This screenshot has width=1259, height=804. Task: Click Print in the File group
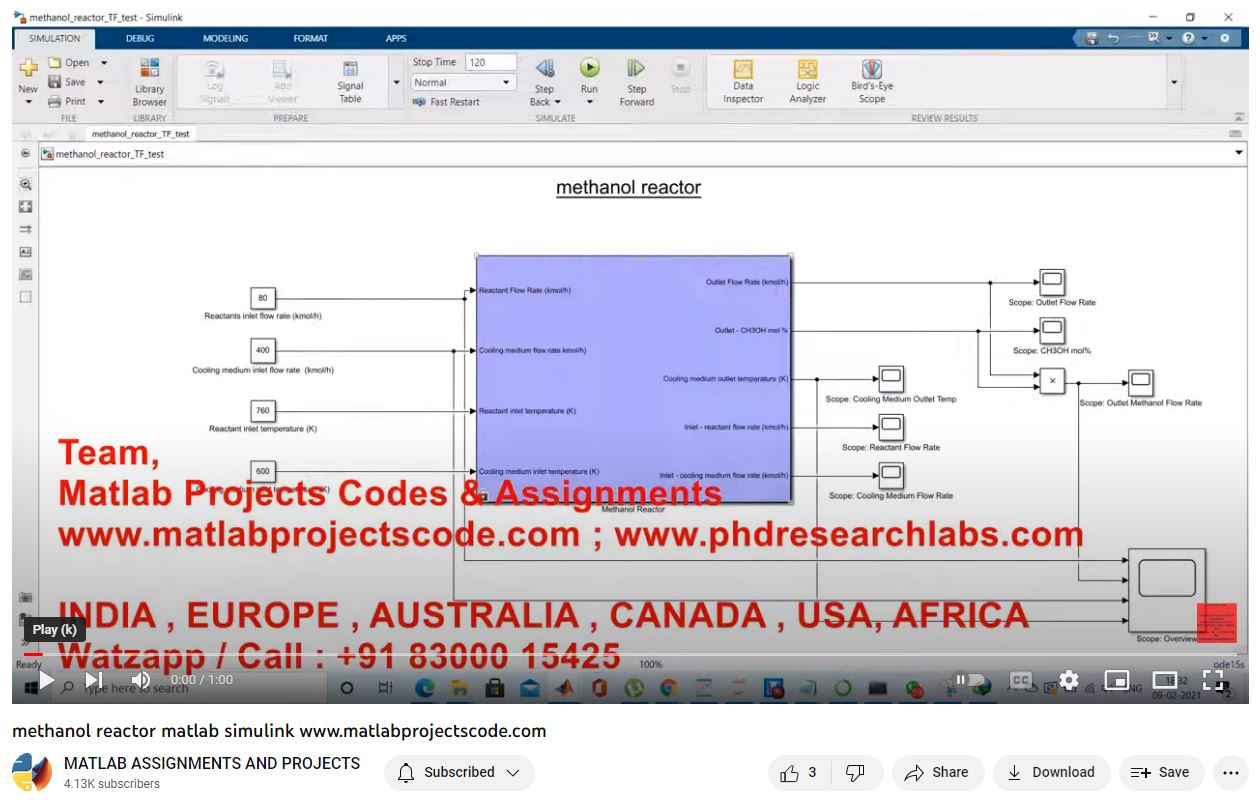68,101
